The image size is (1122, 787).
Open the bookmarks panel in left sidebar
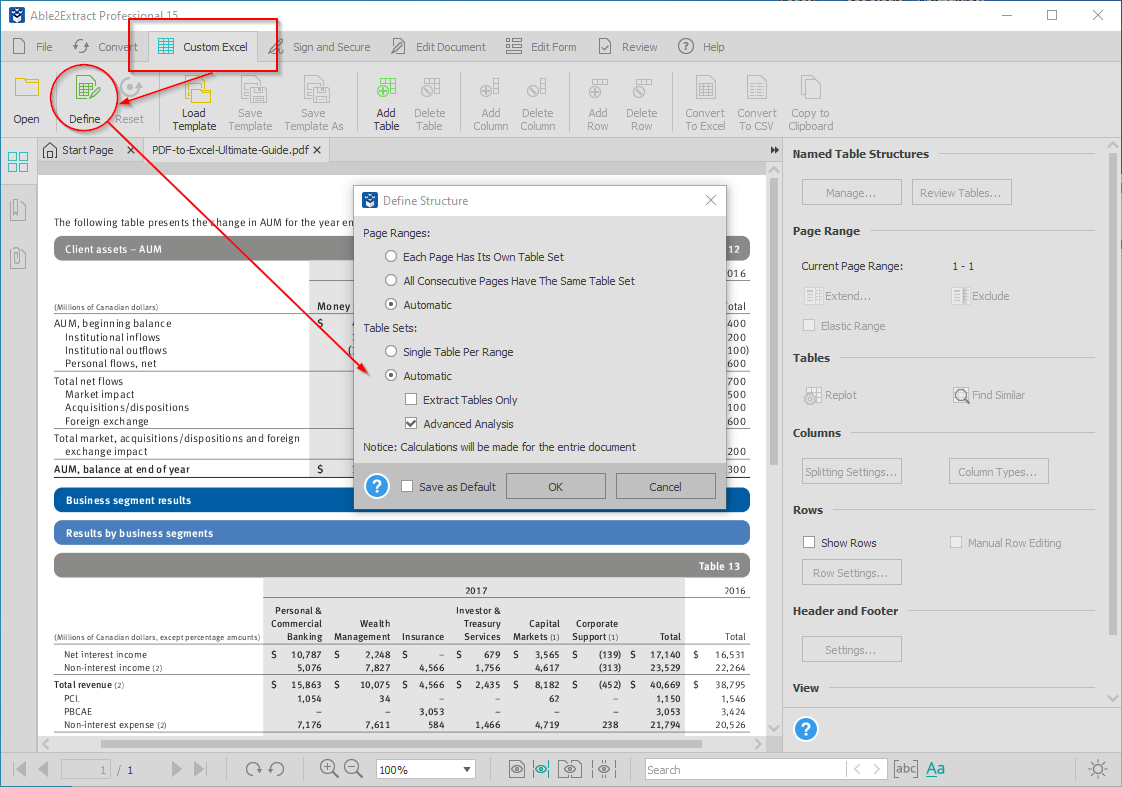[x=18, y=210]
